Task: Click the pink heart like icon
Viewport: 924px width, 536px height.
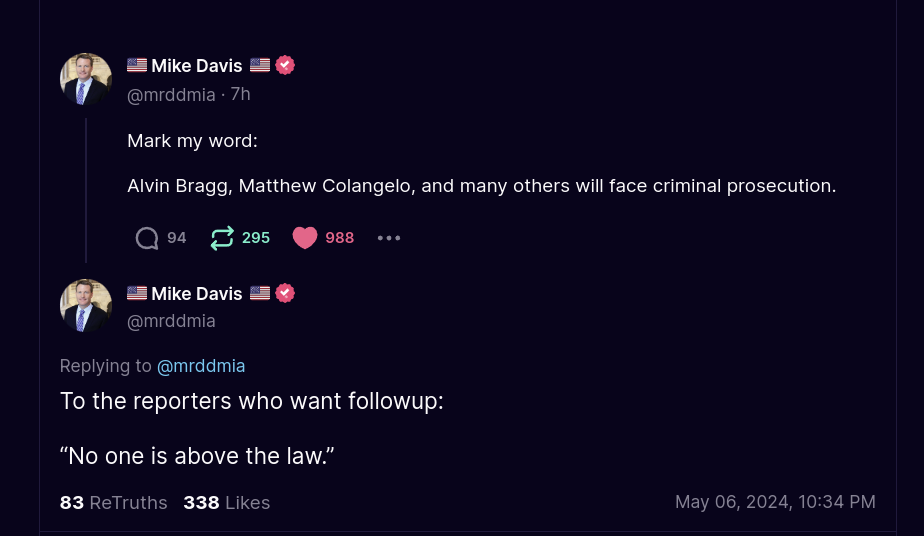Action: (x=305, y=238)
